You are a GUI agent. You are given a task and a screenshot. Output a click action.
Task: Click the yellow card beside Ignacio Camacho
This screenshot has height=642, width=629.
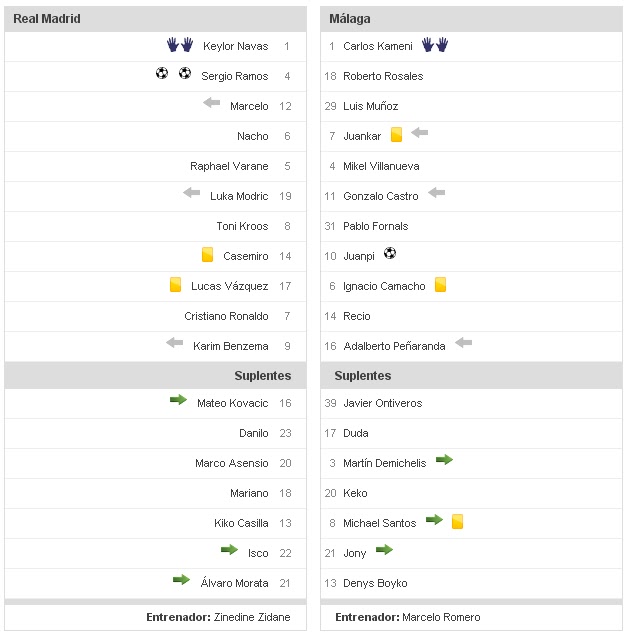(440, 285)
